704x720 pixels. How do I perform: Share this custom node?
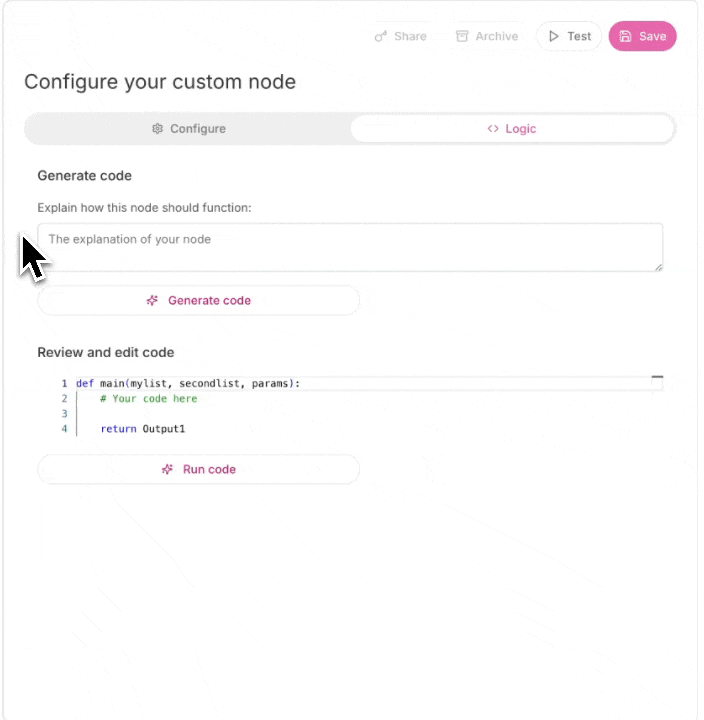point(400,36)
